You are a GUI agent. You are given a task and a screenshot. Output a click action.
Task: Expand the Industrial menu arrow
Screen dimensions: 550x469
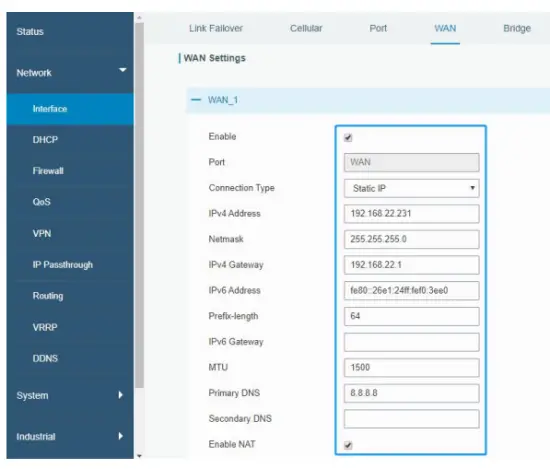tap(121, 436)
